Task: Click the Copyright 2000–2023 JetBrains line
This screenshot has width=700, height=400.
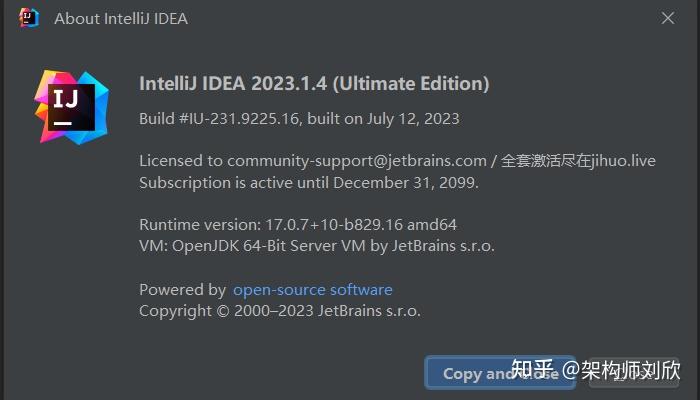Action: [279, 311]
